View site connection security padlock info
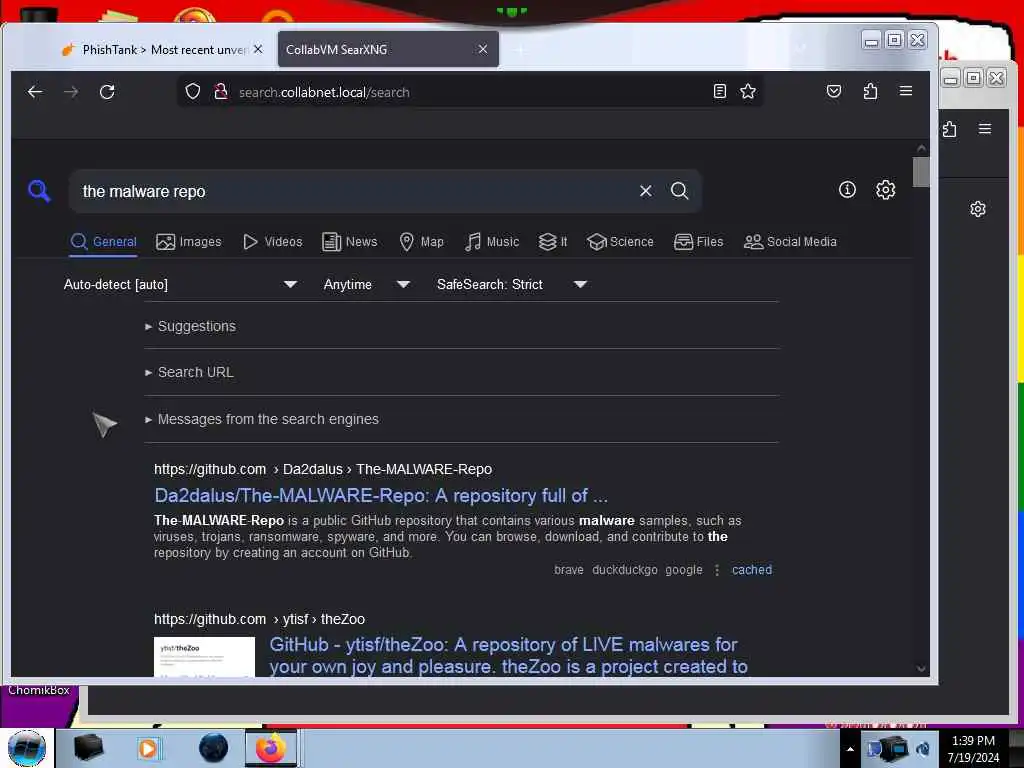This screenshot has width=1024, height=768. [221, 91]
